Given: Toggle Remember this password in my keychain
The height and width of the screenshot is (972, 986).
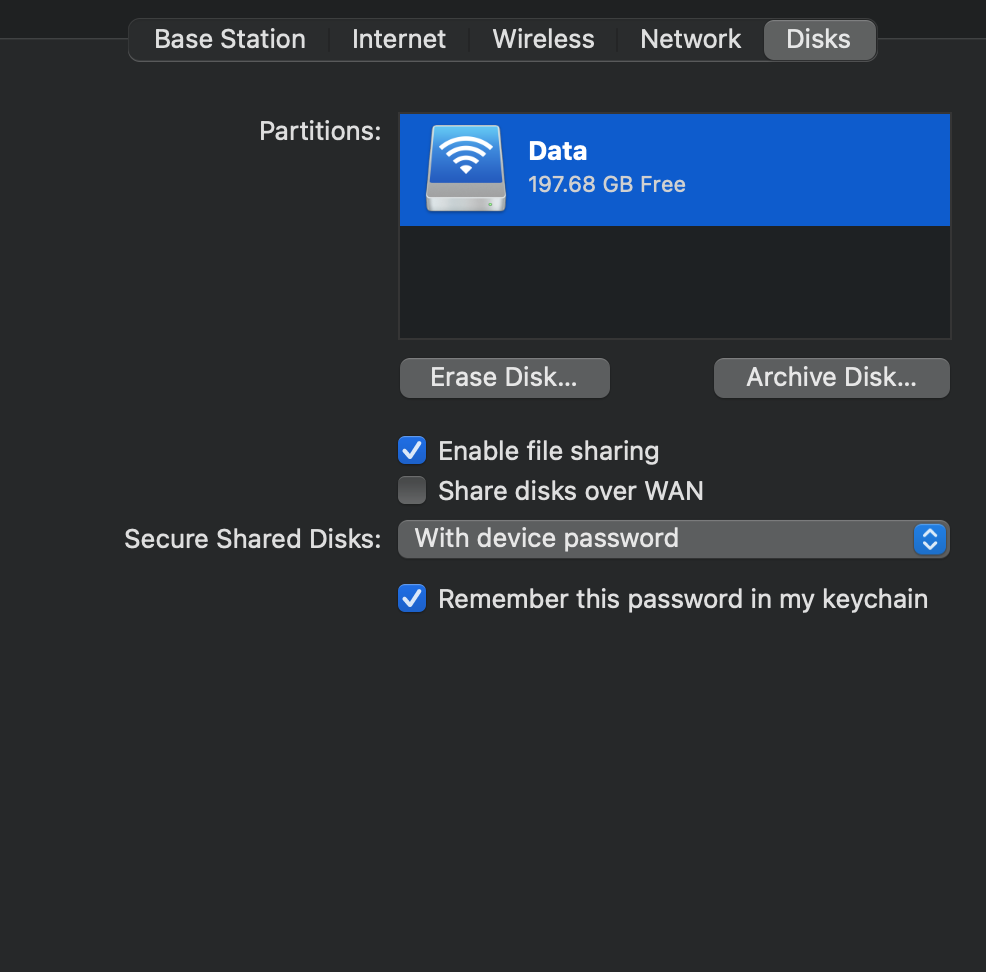Looking at the screenshot, I should pos(412,598).
